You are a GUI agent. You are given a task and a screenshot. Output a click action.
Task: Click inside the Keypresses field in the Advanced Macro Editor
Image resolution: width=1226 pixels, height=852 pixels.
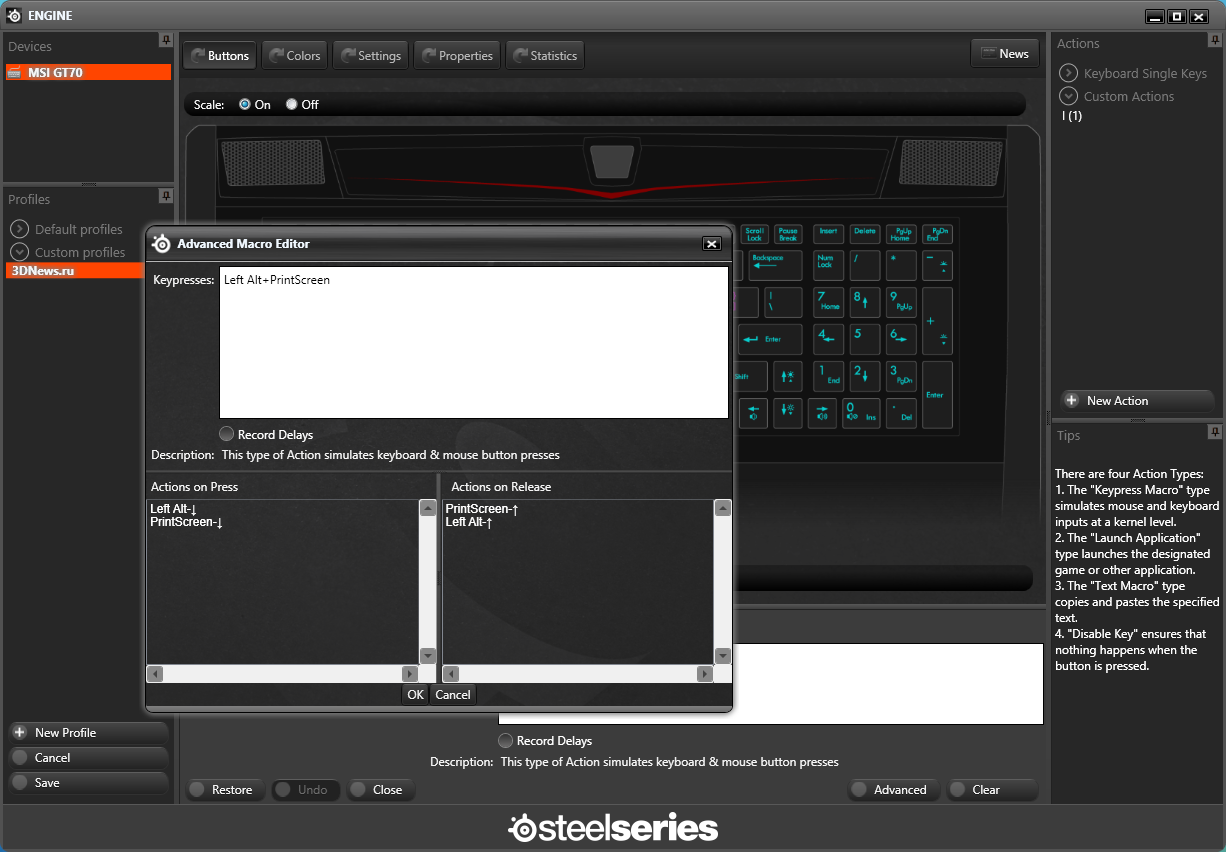coord(474,342)
